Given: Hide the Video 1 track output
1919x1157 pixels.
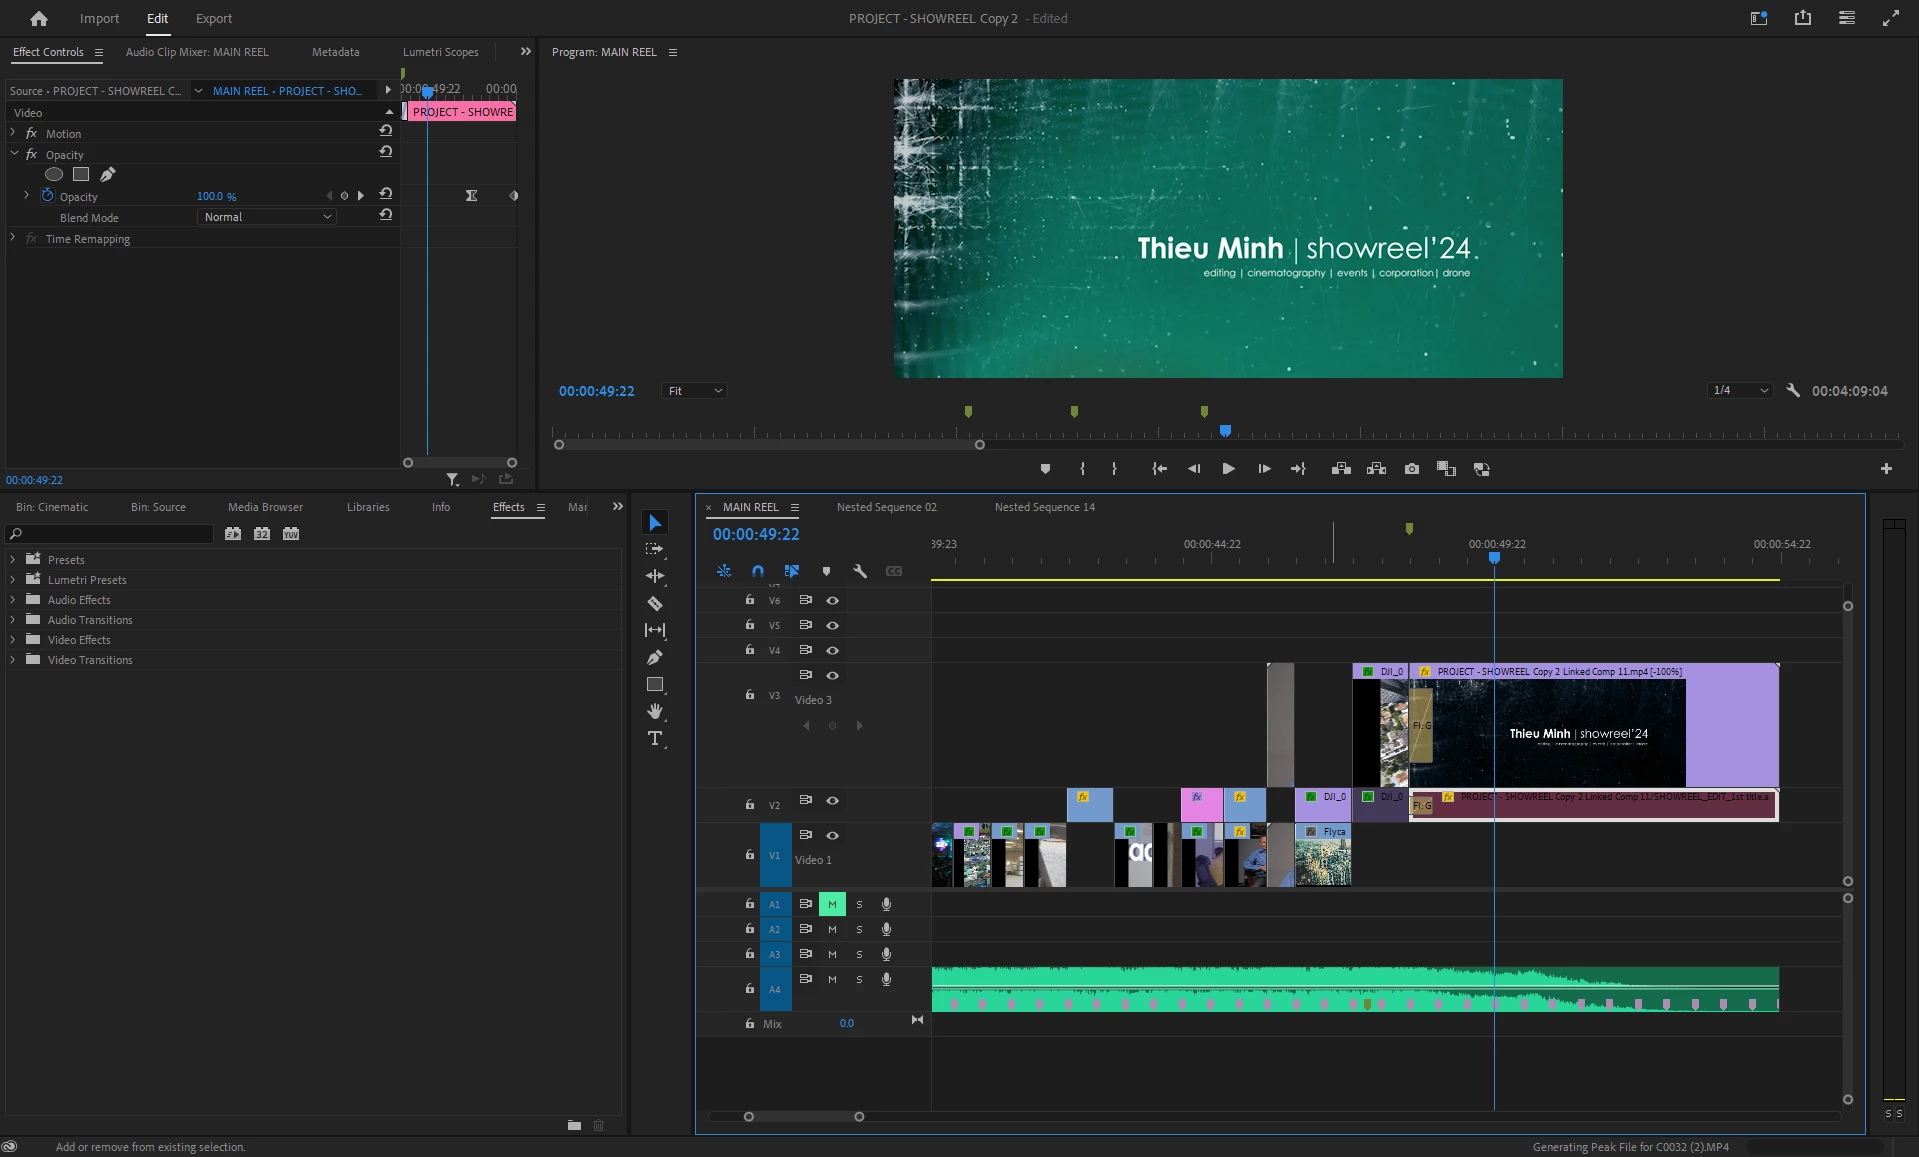Looking at the screenshot, I should [x=832, y=836].
